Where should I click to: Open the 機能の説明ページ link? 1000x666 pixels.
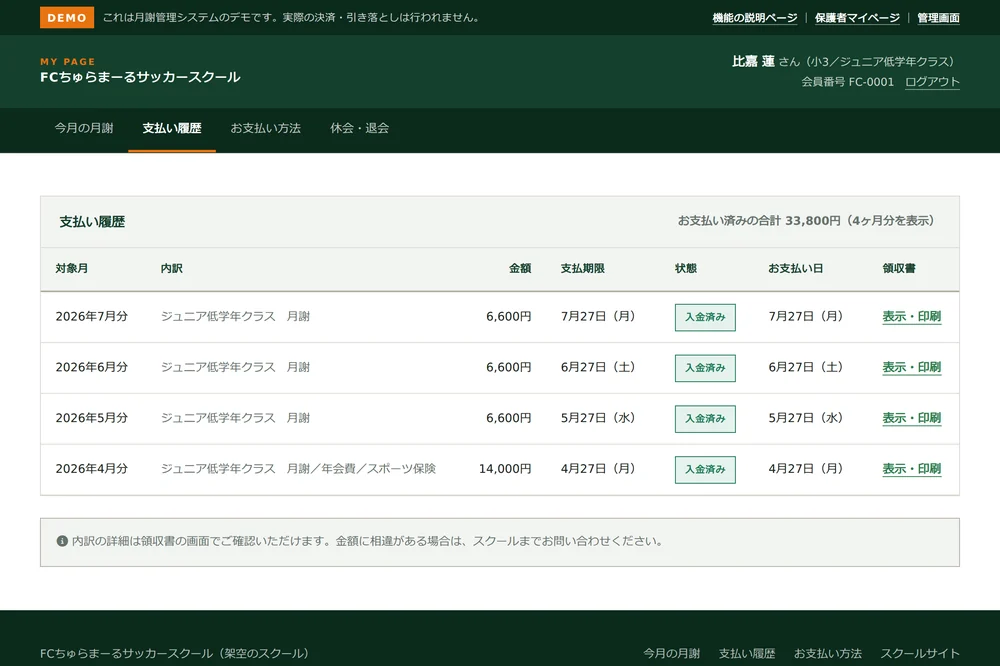pyautogui.click(x=754, y=18)
